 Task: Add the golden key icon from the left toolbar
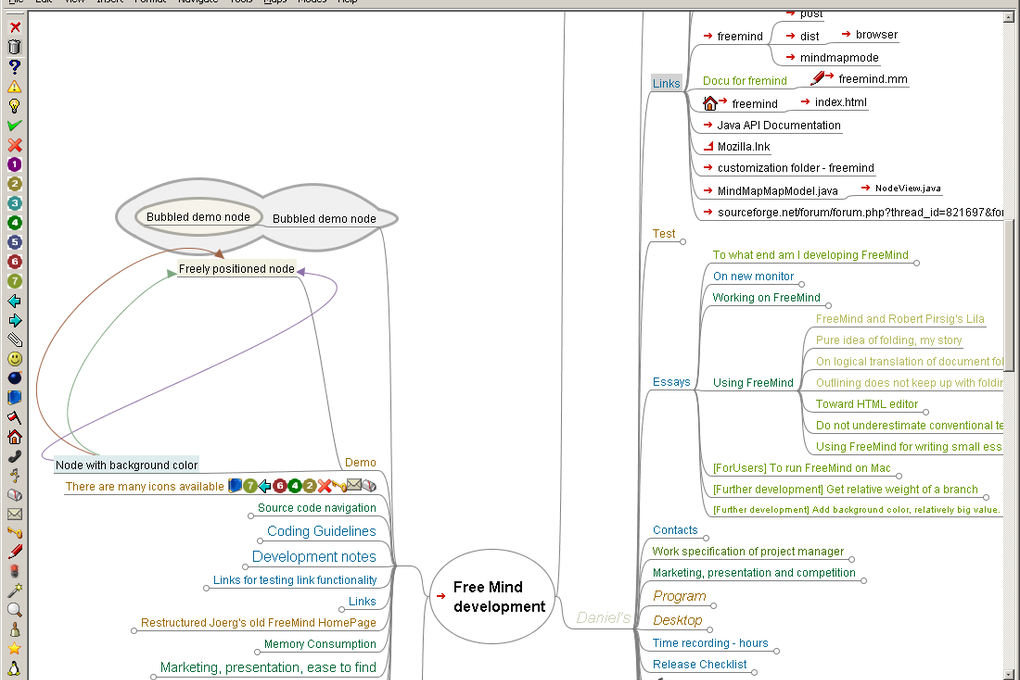(14, 533)
